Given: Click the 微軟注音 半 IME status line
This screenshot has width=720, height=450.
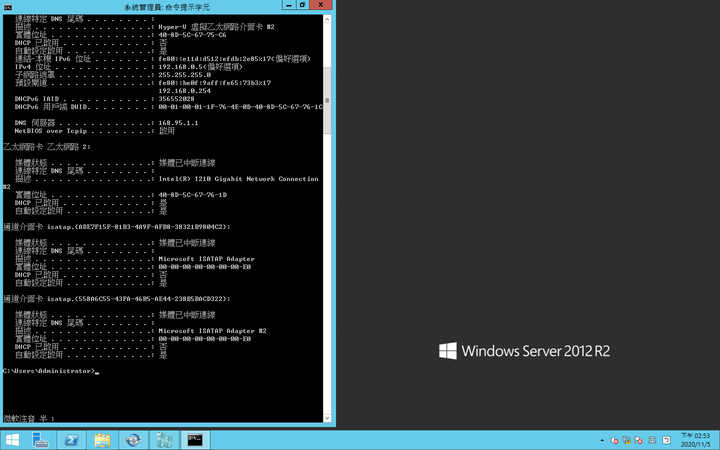Looking at the screenshot, I should tap(28, 419).
